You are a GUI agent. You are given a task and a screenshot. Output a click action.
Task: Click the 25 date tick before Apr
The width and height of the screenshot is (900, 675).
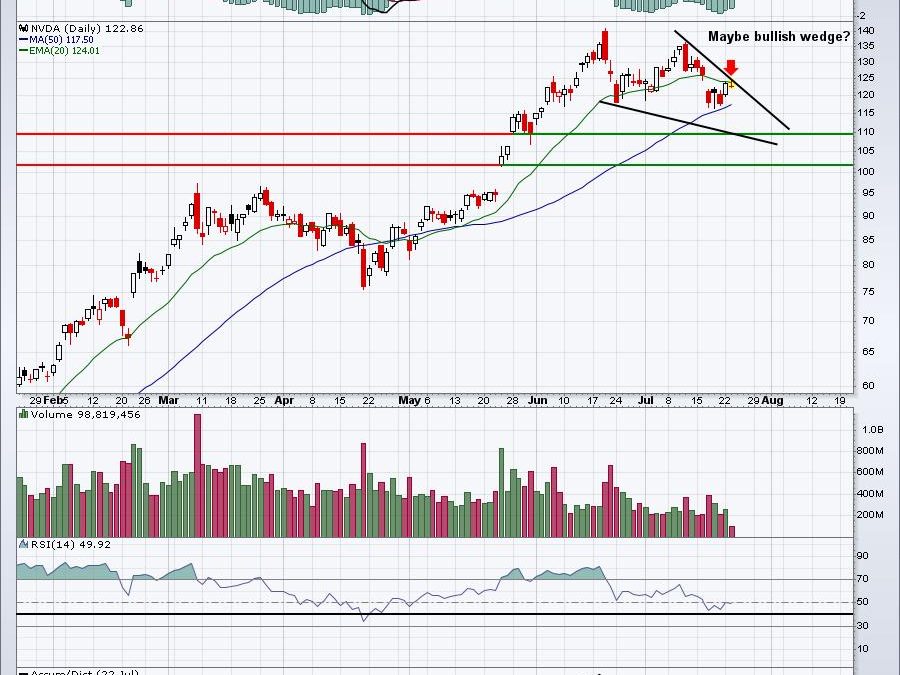[x=259, y=401]
